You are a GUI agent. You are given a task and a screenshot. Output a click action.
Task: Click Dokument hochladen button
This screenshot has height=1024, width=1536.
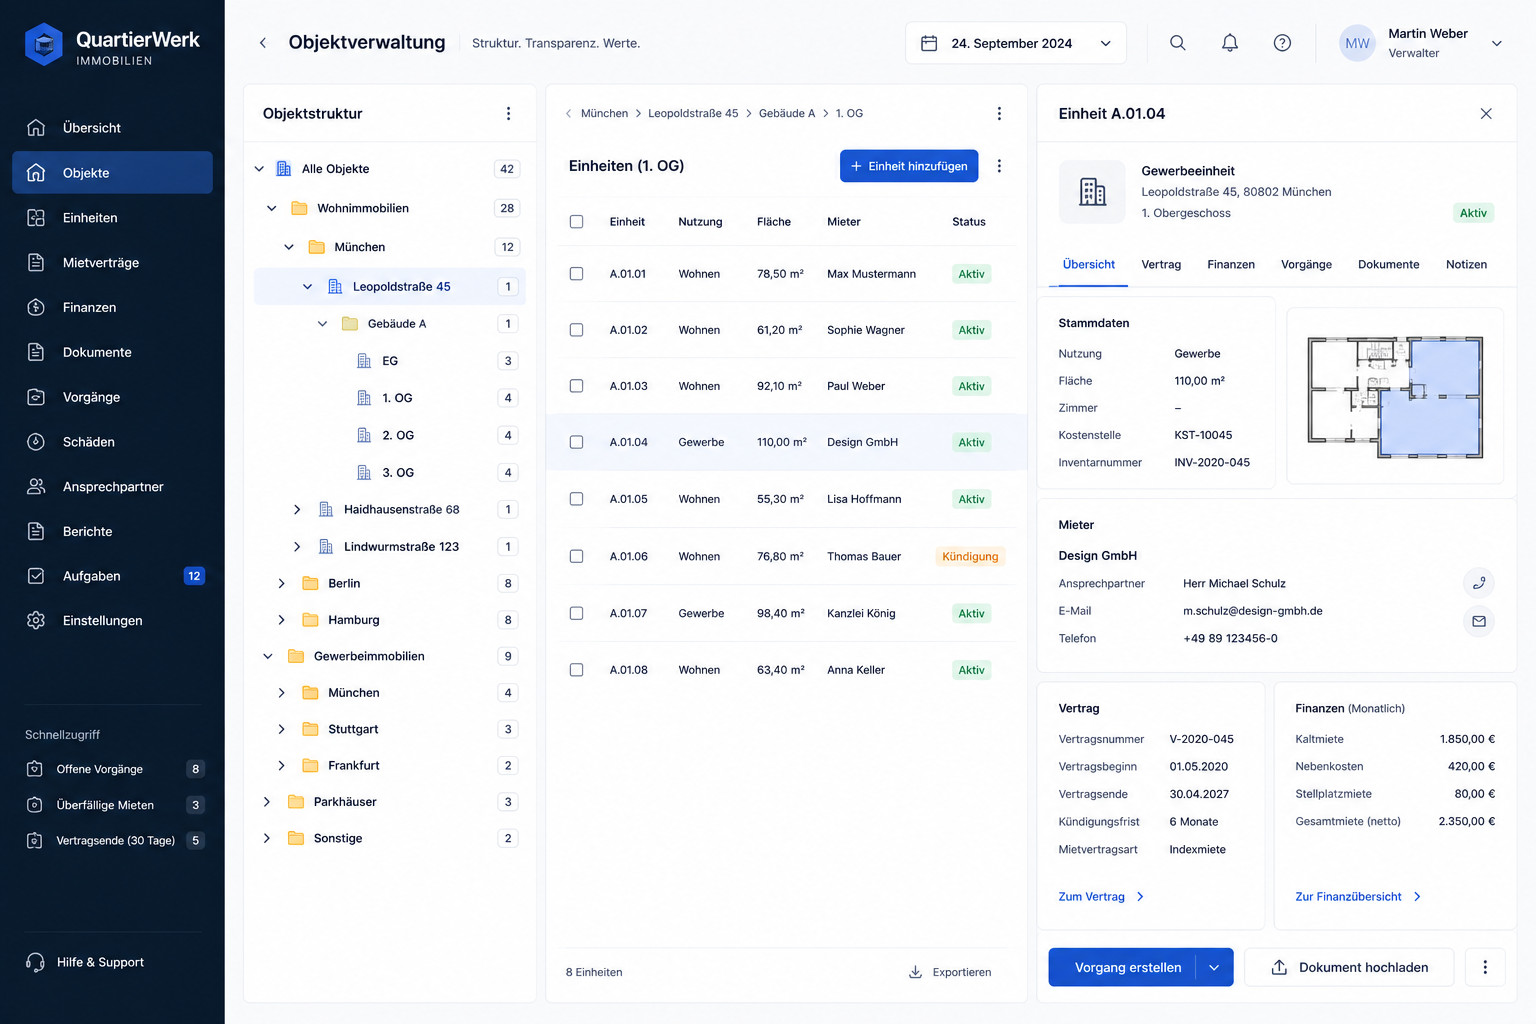[1349, 967]
